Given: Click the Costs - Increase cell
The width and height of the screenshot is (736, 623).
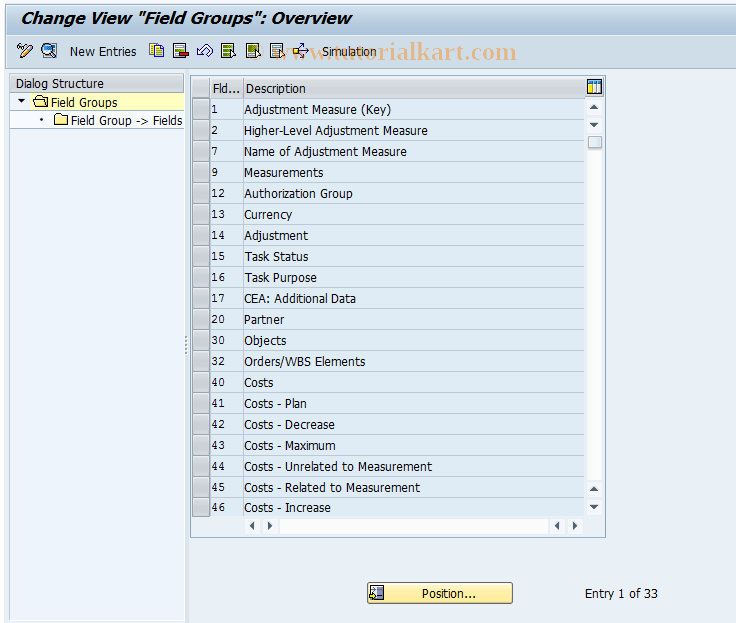Looking at the screenshot, I should (x=414, y=508).
